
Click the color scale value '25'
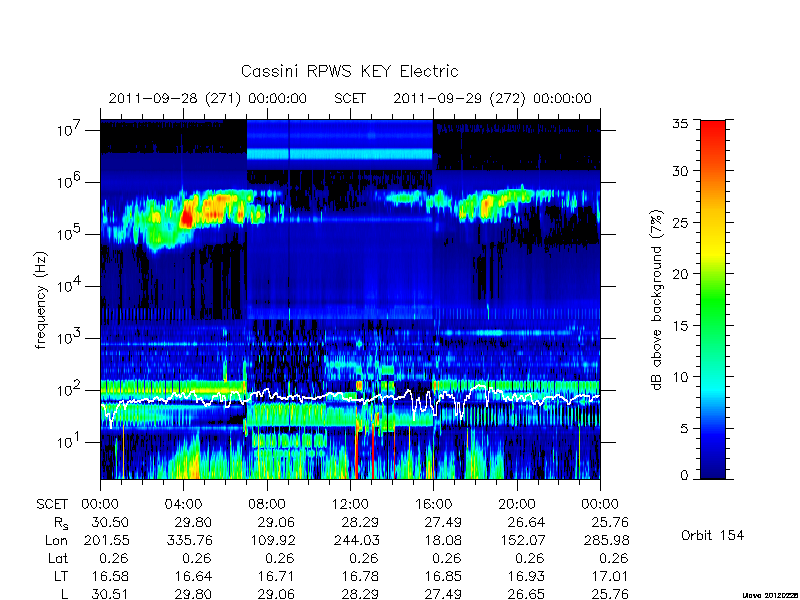pyautogui.click(x=680, y=222)
